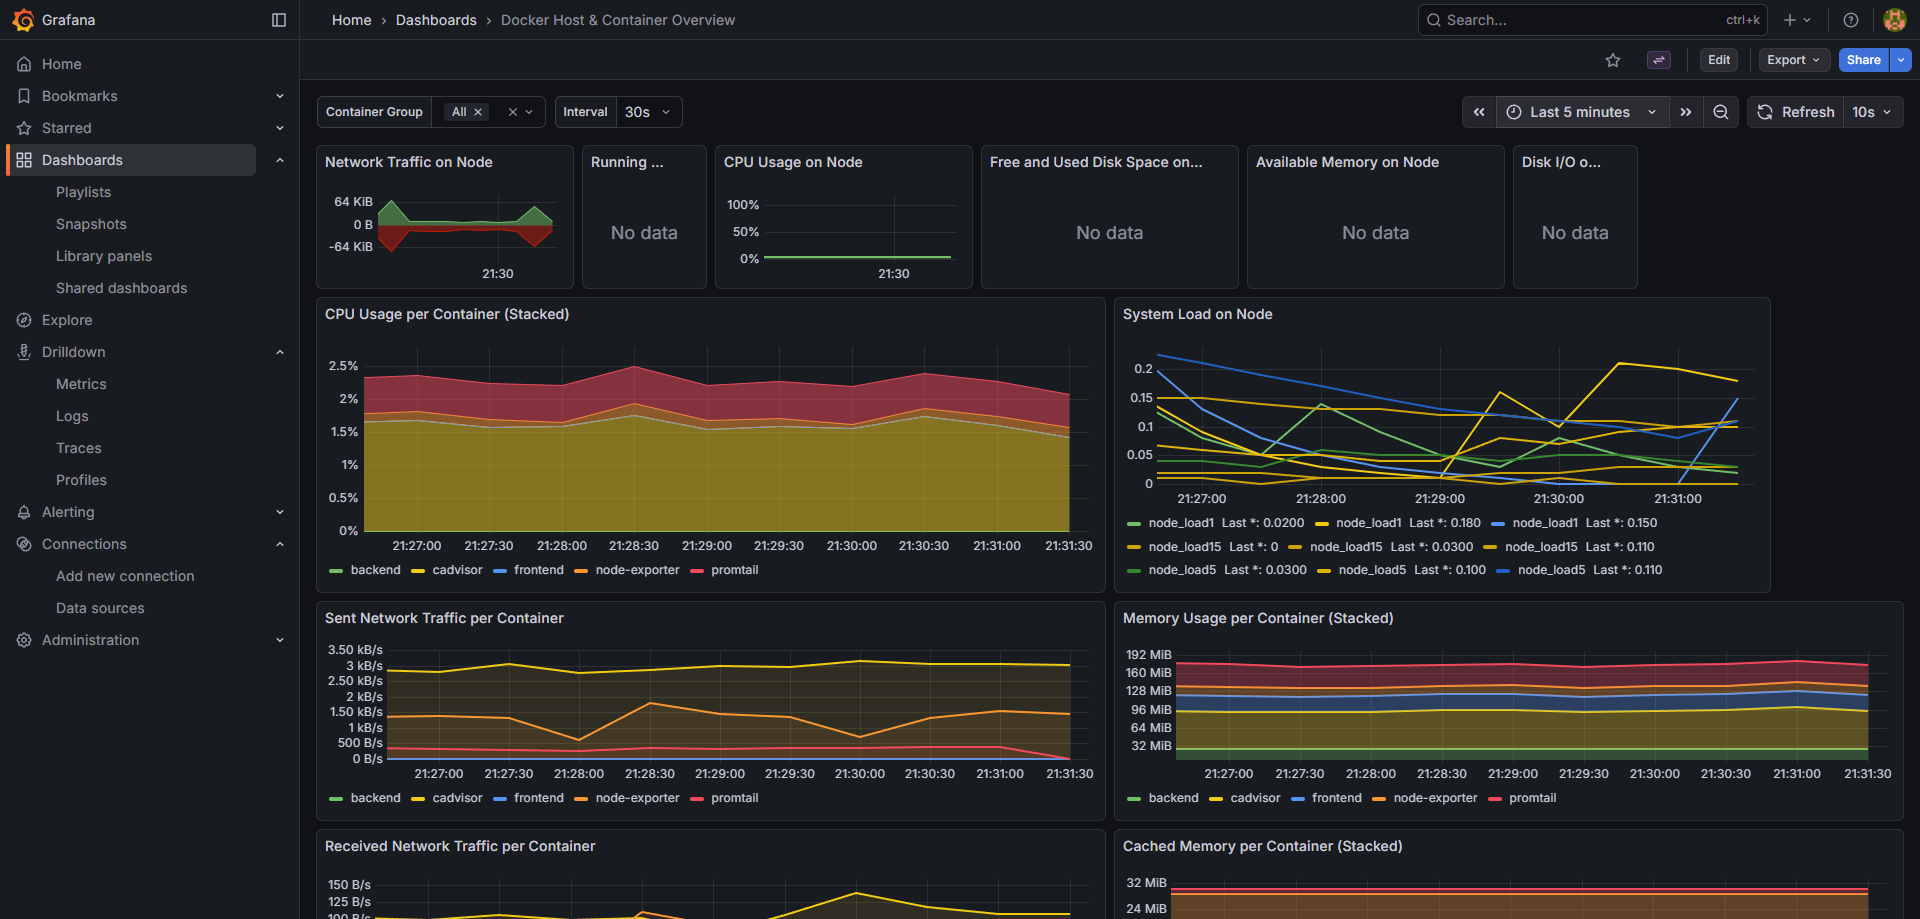Open Data sources under Connections
This screenshot has height=919, width=1920.
point(100,608)
